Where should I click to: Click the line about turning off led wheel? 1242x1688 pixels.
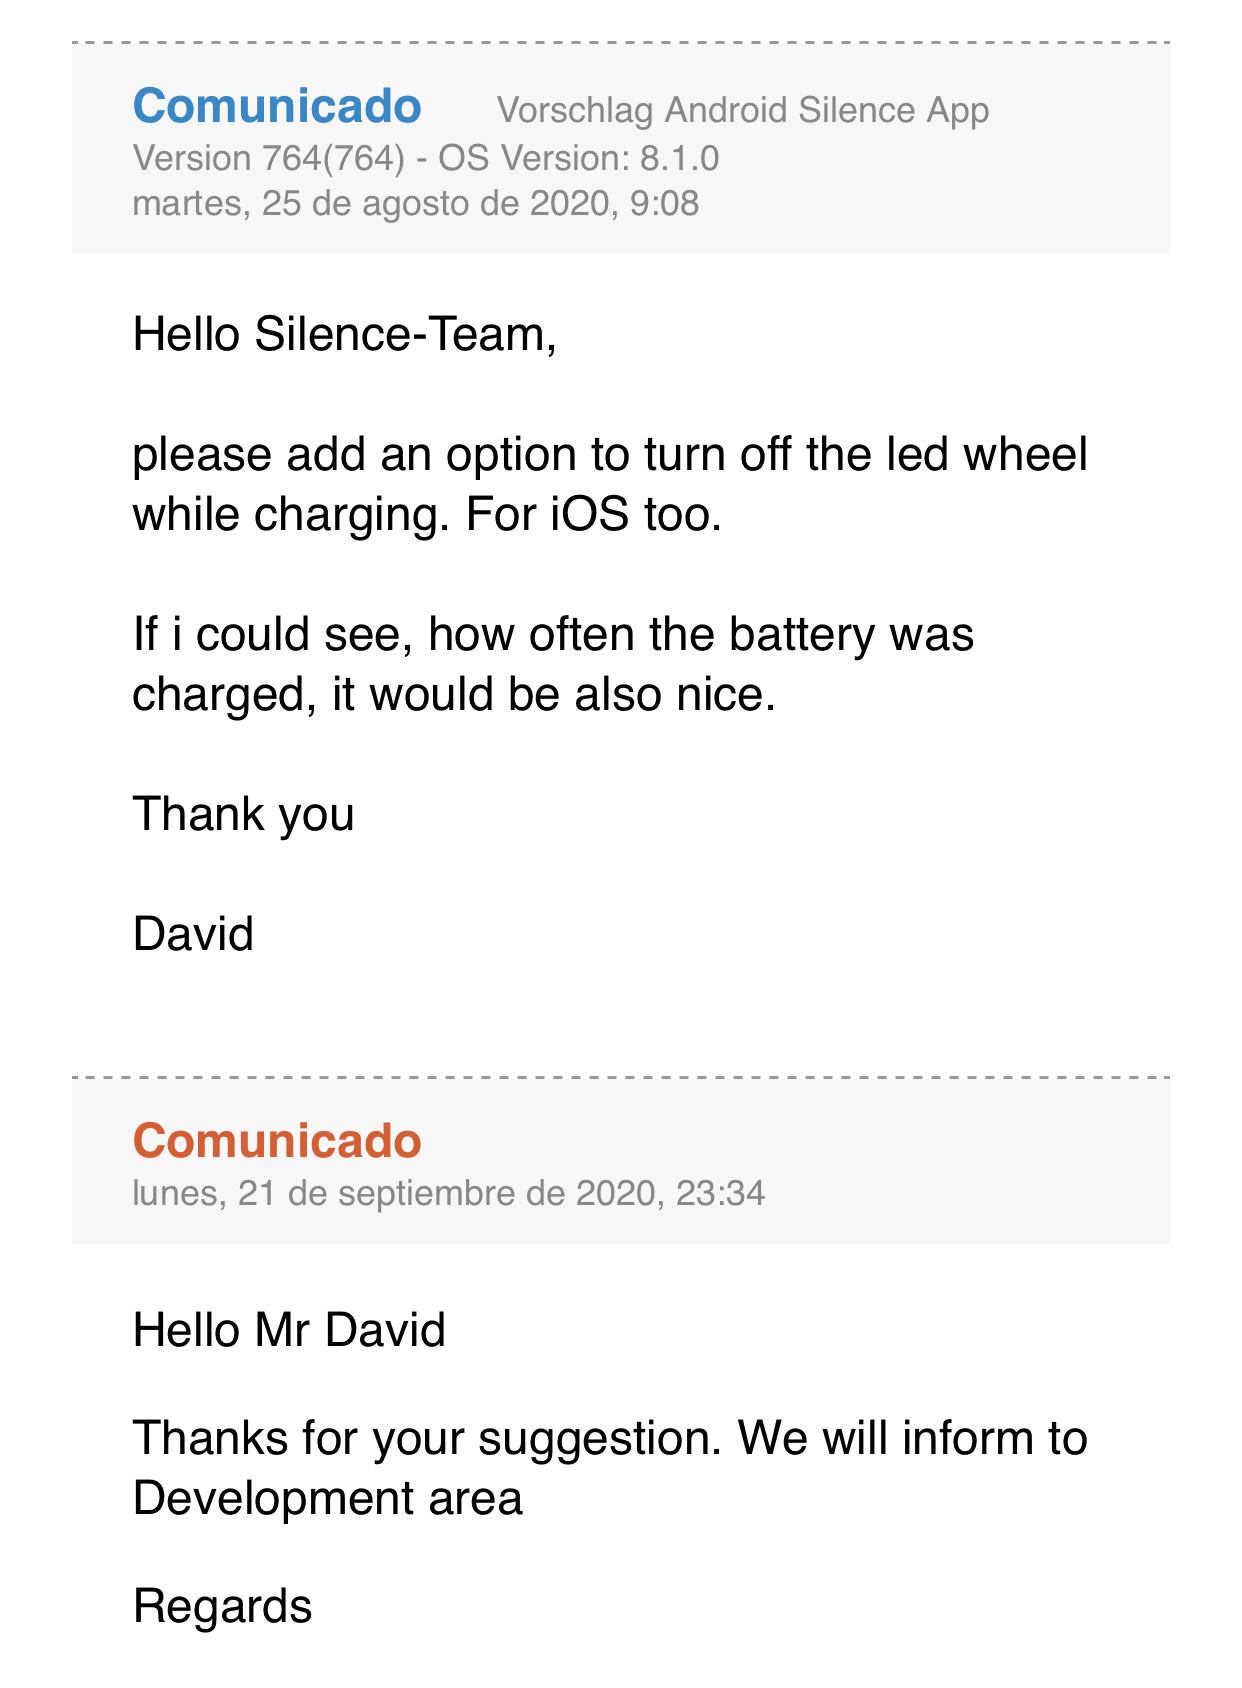609,455
